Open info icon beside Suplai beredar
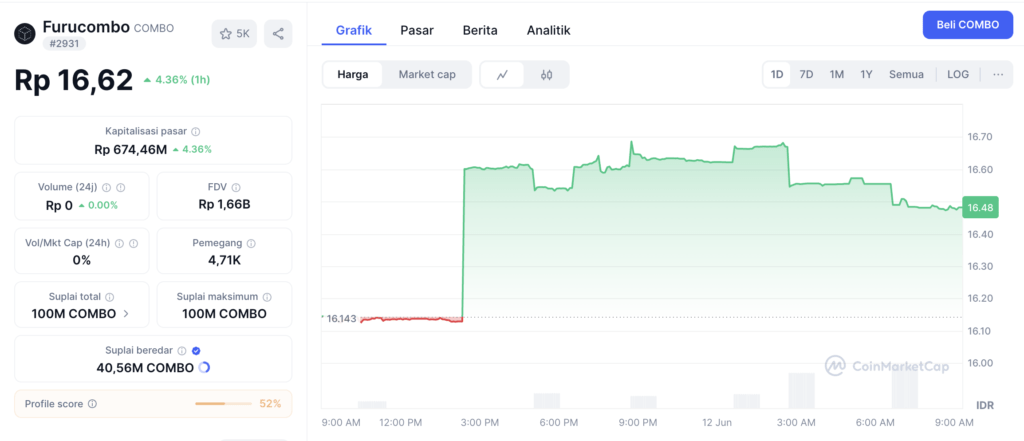Image resolution: width=1024 pixels, height=441 pixels. coord(182,351)
